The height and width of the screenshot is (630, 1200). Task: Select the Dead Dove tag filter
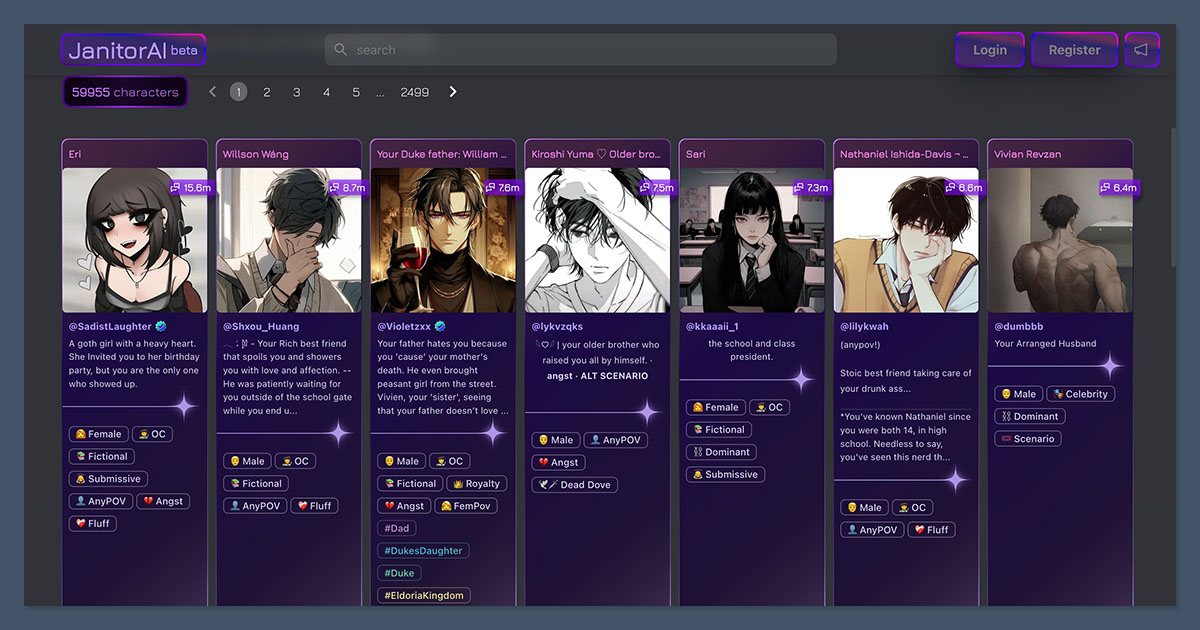coord(575,485)
